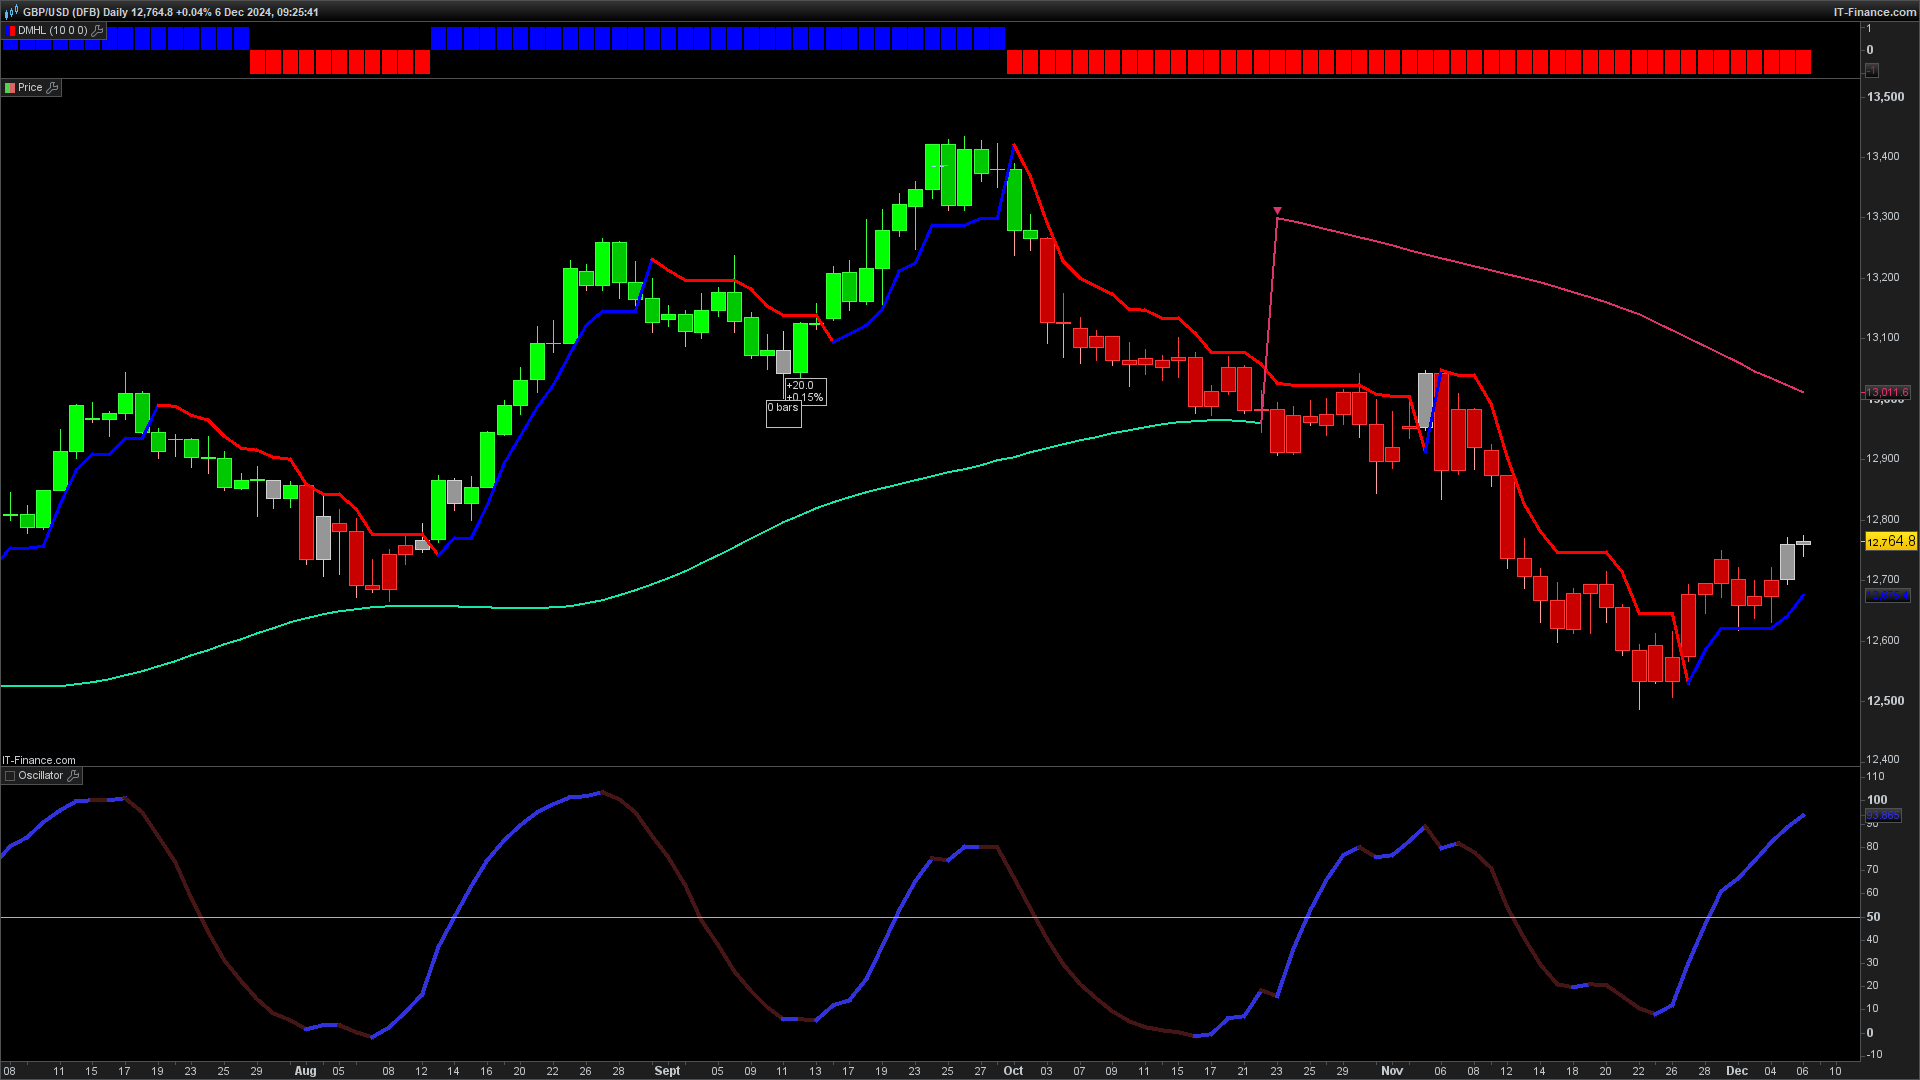Viewport: 1920px width, 1080px height.
Task: Open Price settings wrench icon
Action: [53, 88]
